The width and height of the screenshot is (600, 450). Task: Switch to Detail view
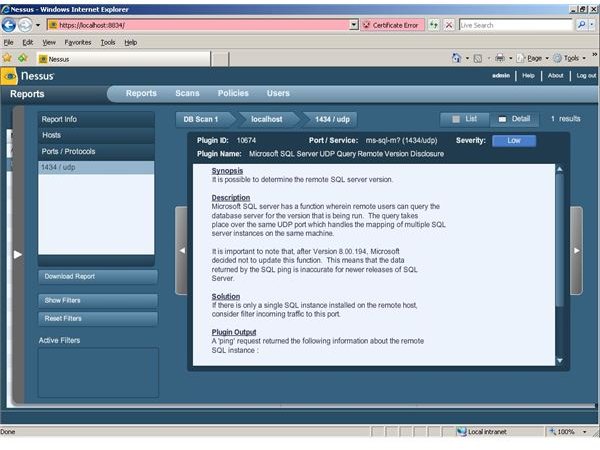515,119
